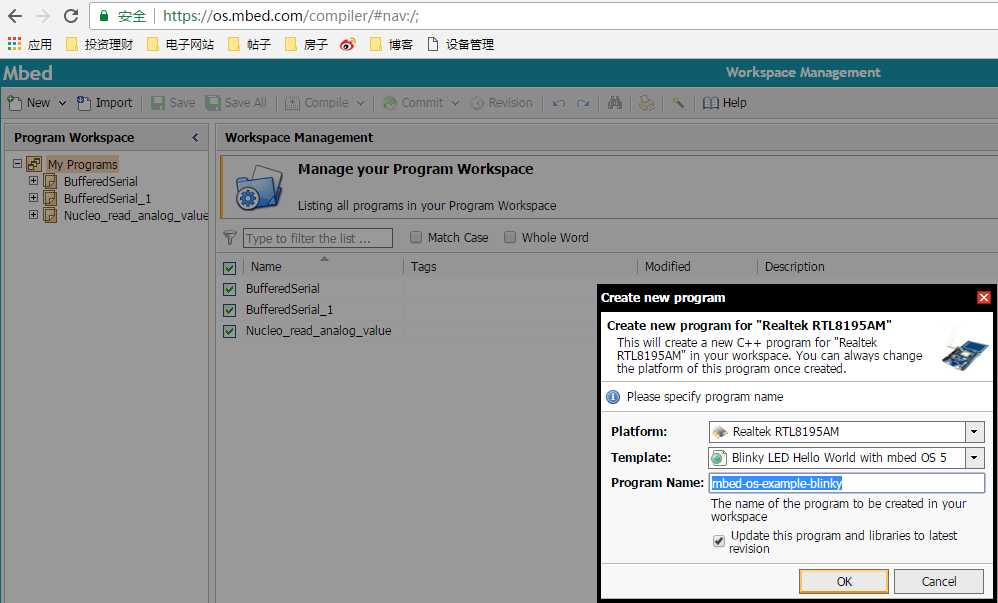Viewport: 998px width, 603px height.
Task: Open the 设备管理 bookmark
Action: coord(460,44)
